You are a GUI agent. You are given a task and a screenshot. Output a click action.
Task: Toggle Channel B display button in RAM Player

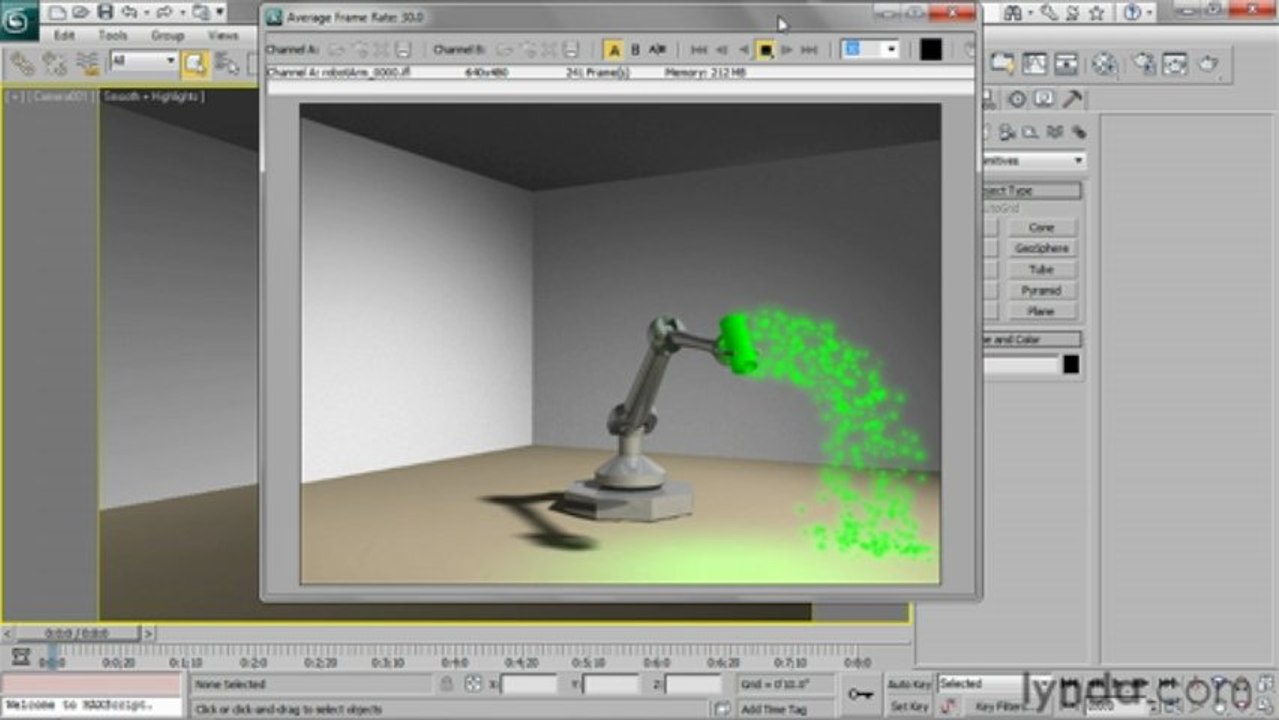coord(634,49)
